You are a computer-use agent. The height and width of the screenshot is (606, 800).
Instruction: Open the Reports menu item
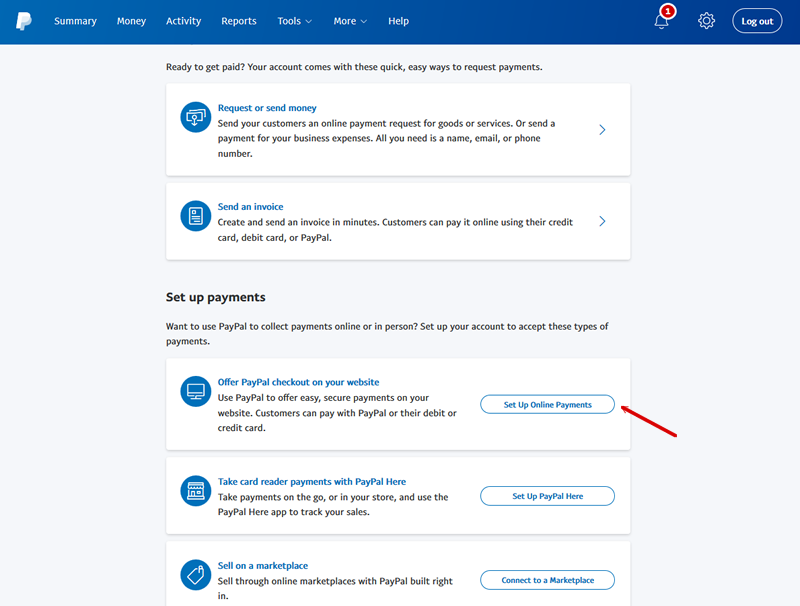239,21
